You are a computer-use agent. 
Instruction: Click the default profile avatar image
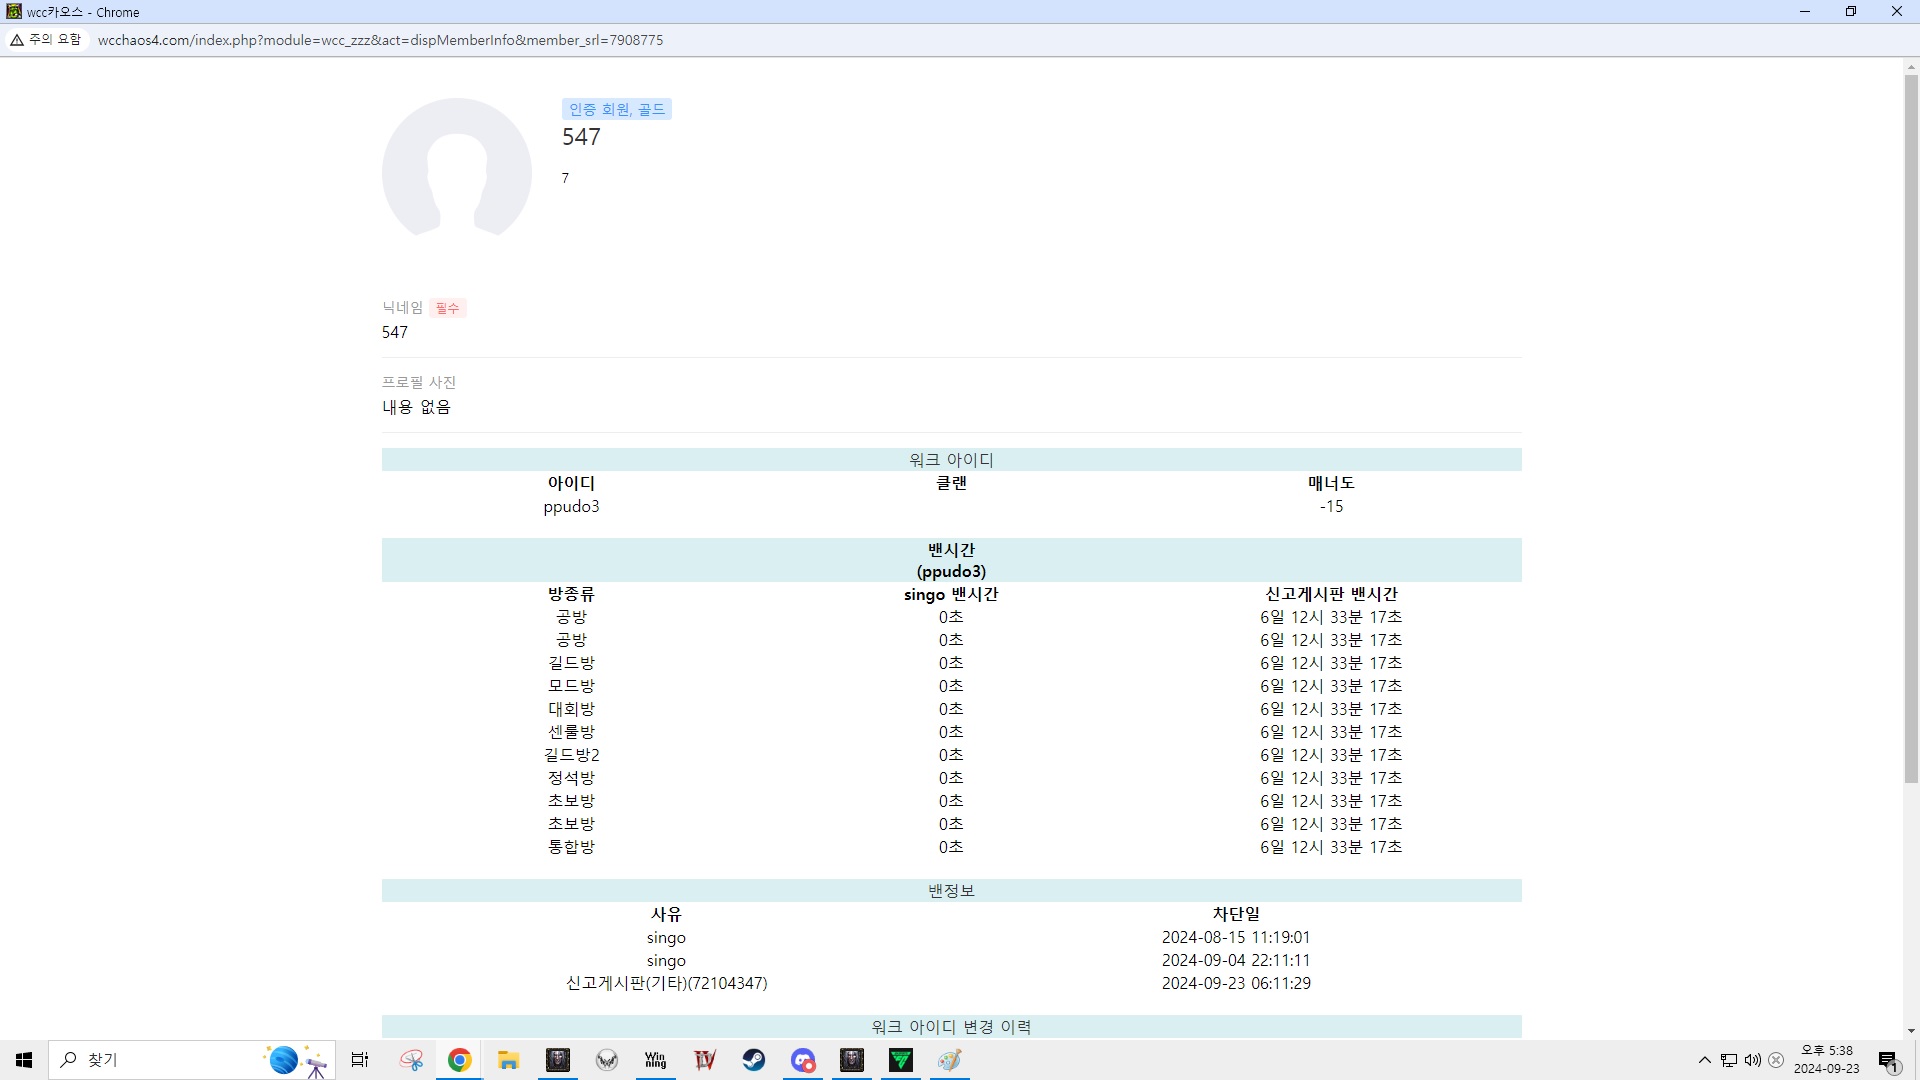(x=457, y=167)
